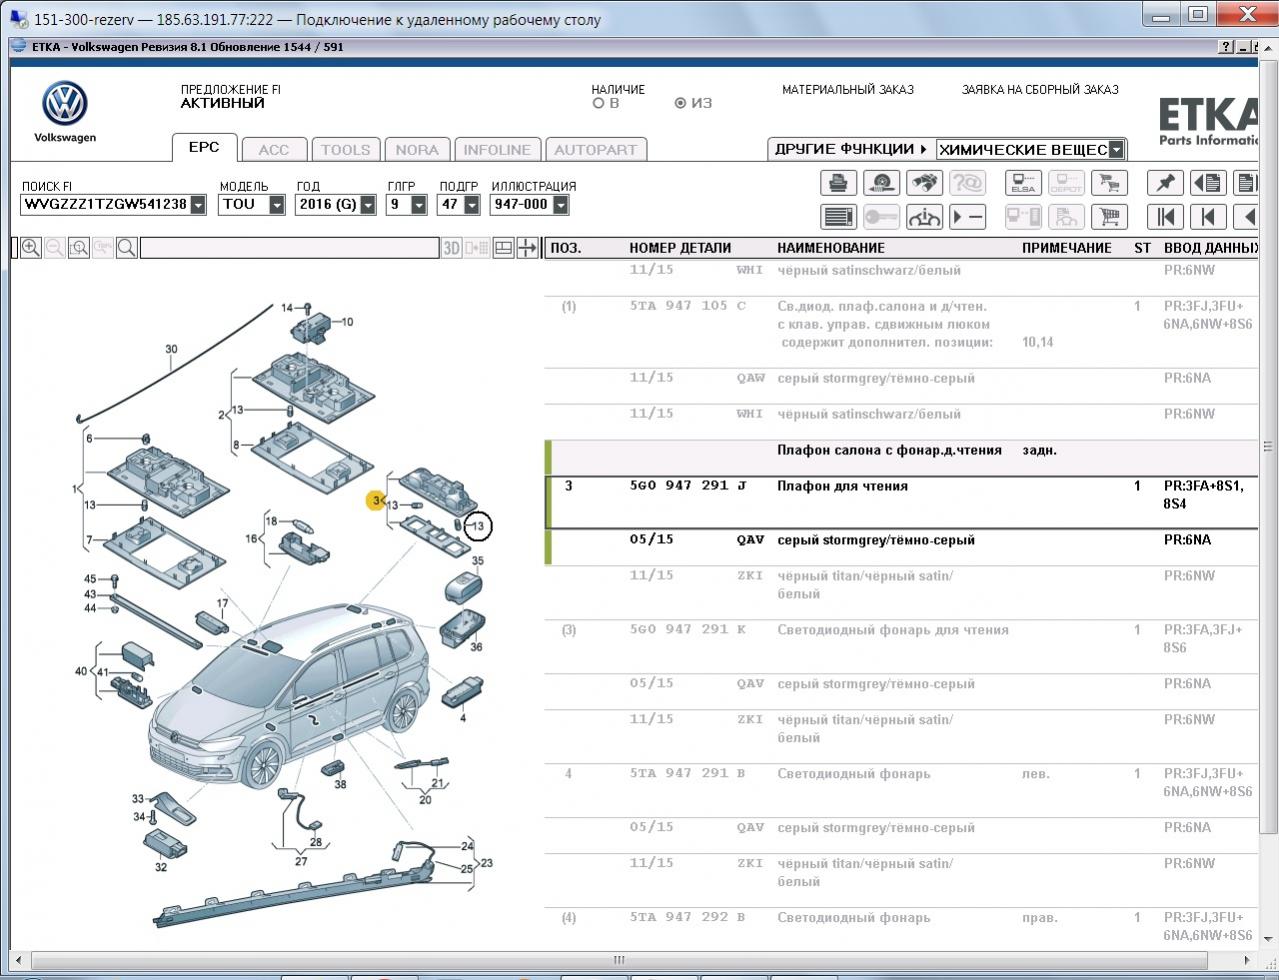Click the ПРИМЕЧАНИЕ column header
Image resolution: width=1279 pixels, height=980 pixels.
click(1067, 248)
